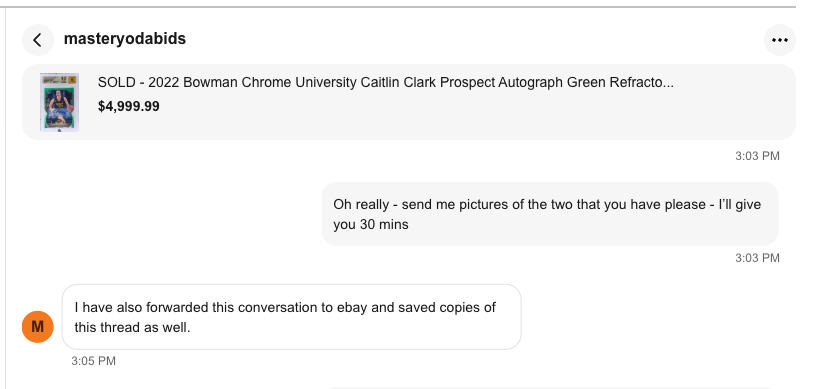
Task: Open the 2022 Bowman Chrome listing title
Action: point(385,82)
